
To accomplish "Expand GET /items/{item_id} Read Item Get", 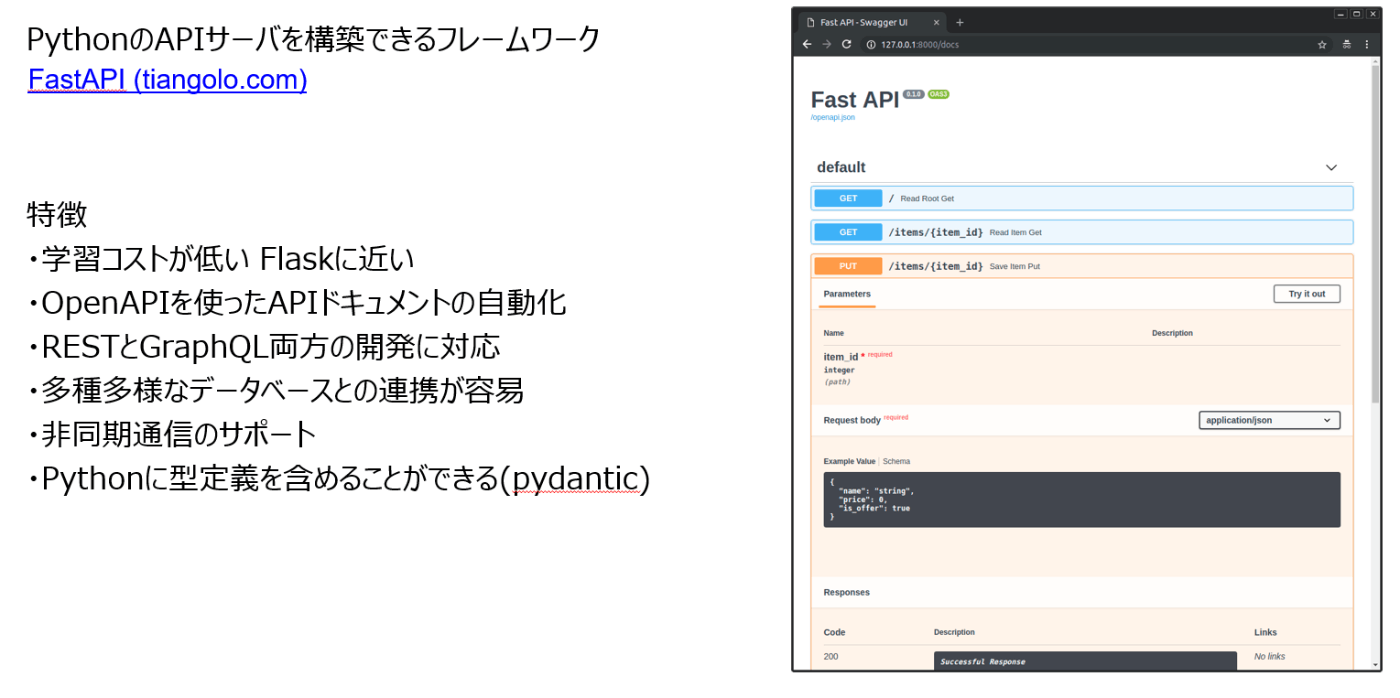I will click(x=1082, y=232).
